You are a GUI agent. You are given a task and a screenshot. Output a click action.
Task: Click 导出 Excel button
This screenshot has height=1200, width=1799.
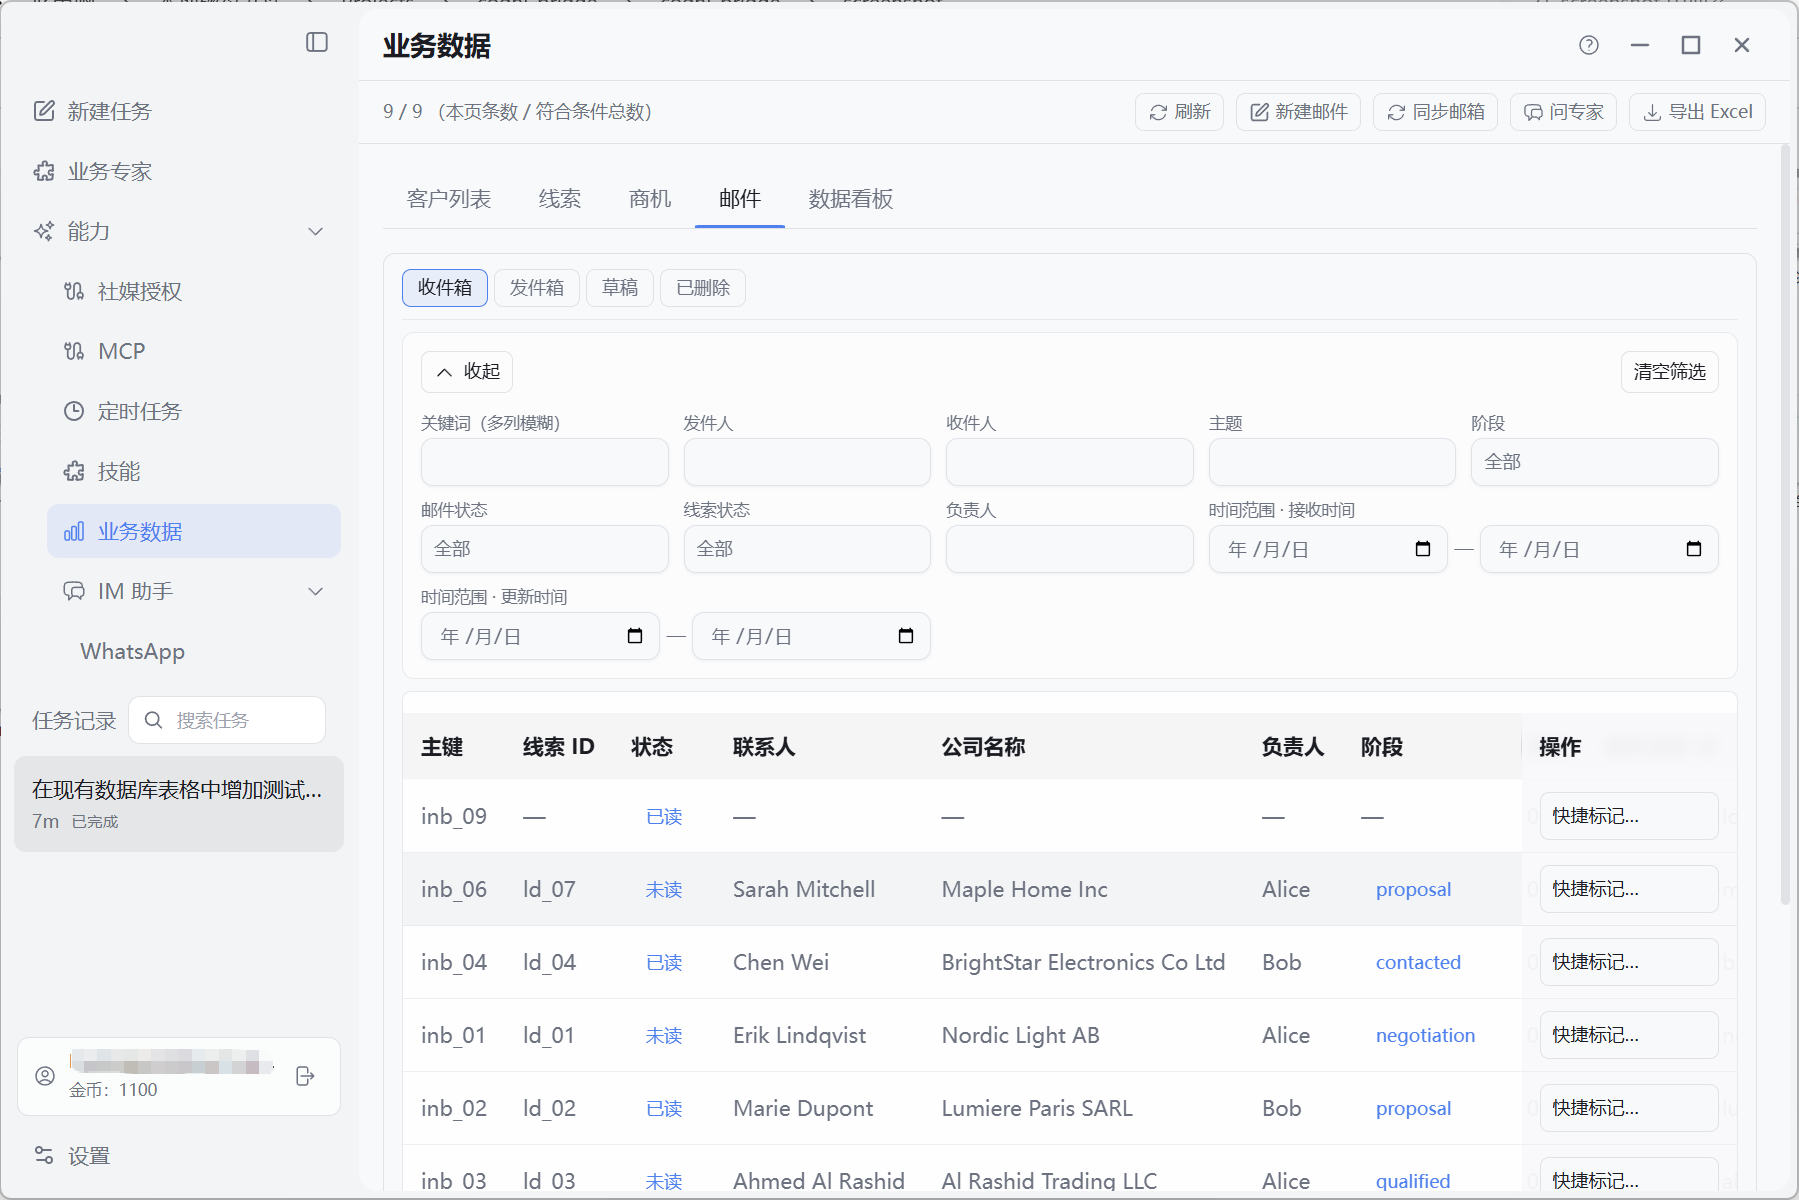coord(1697,112)
